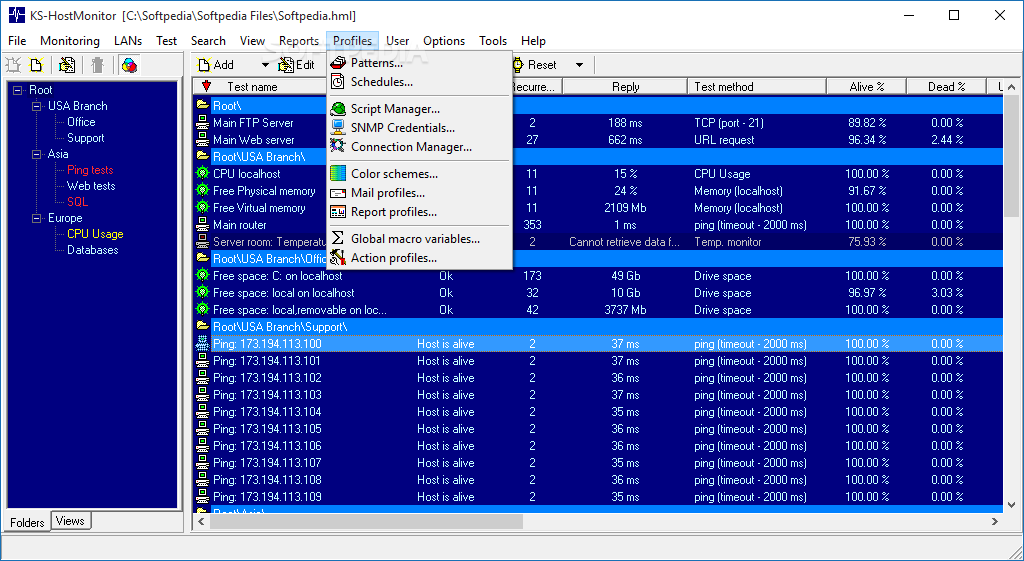Select the Web tests folder
Screen dimensions: 1024x561
[91, 186]
